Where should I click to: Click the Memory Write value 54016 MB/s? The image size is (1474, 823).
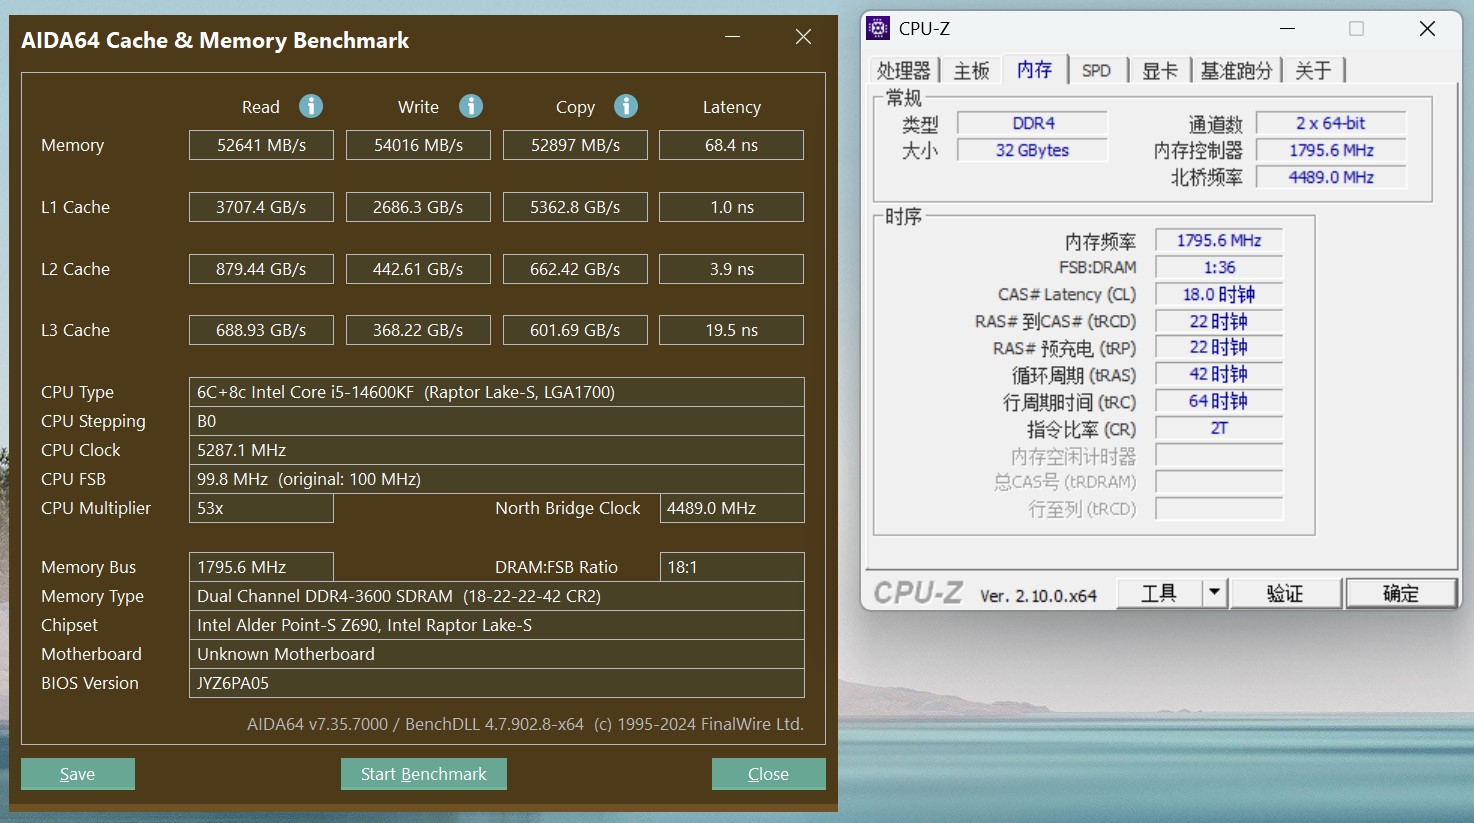(418, 145)
